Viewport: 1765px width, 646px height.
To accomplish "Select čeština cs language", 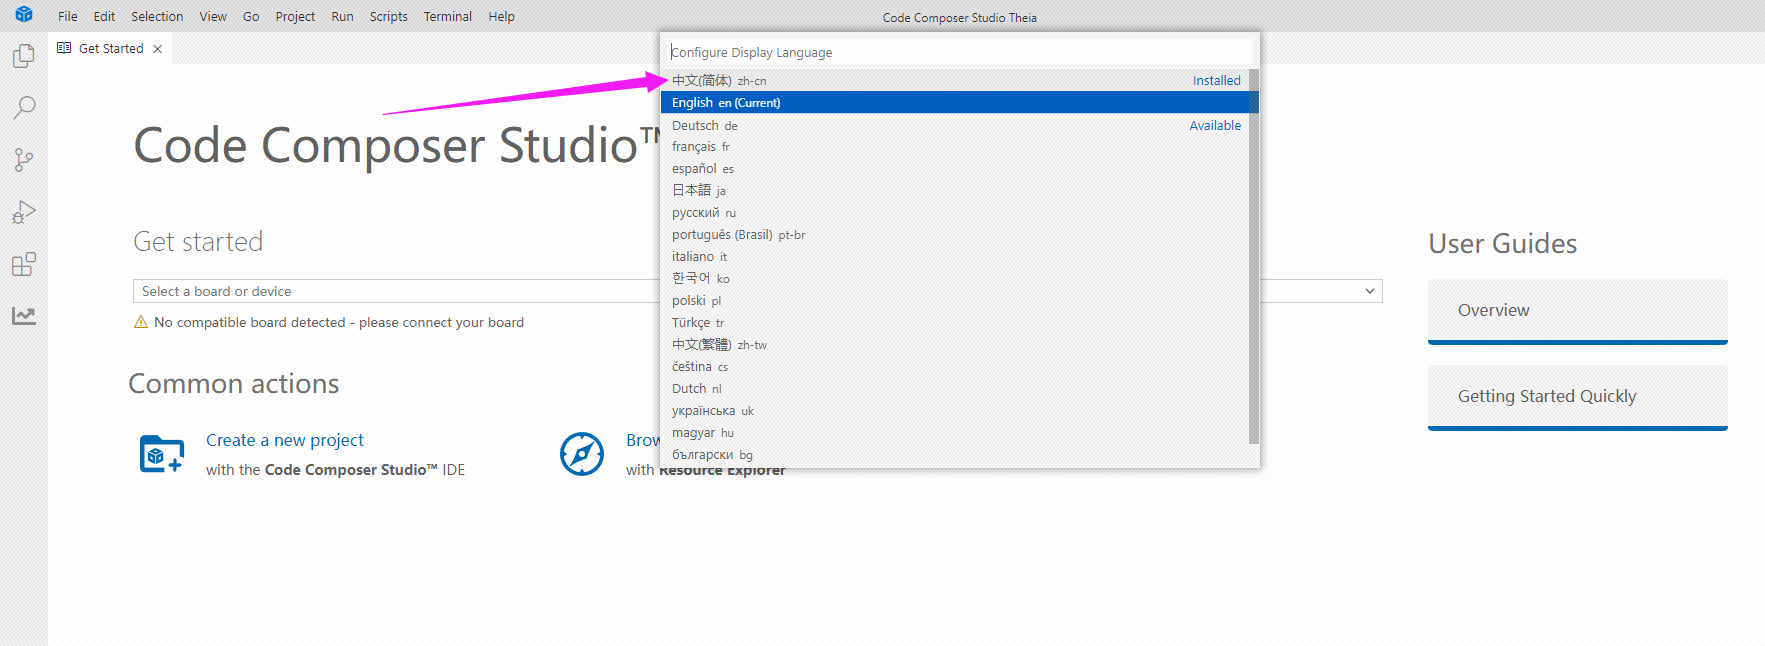I will click(x=955, y=367).
